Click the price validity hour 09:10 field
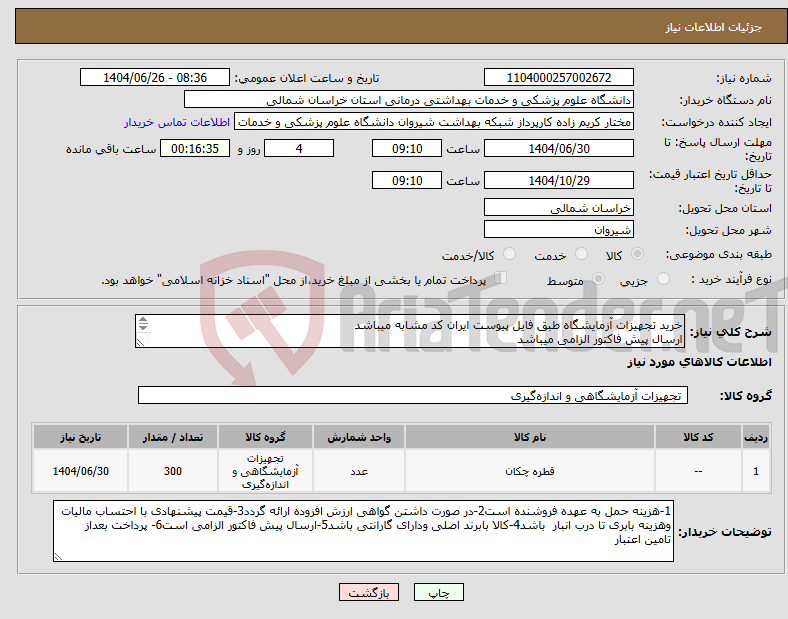 [407, 180]
